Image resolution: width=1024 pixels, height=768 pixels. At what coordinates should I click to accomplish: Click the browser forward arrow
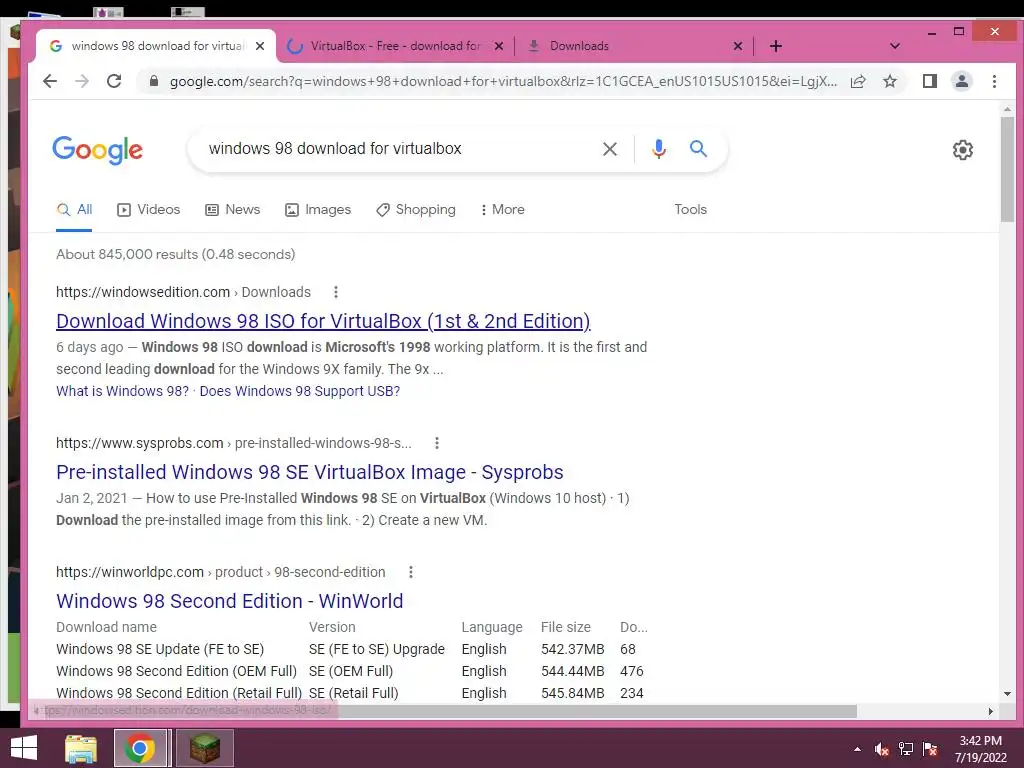(82, 81)
